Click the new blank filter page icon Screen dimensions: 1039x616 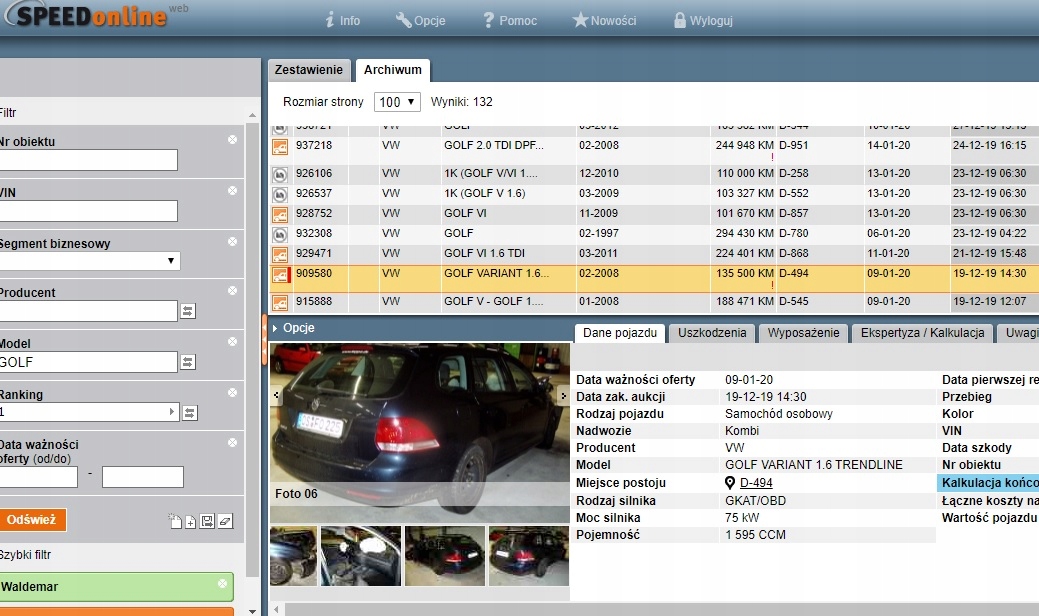click(175, 521)
